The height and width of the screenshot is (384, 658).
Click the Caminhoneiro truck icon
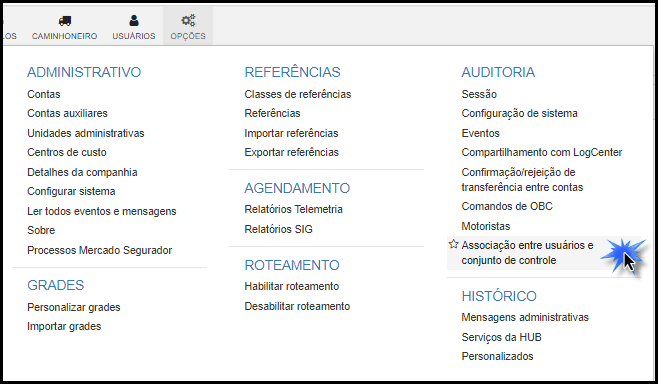(x=65, y=20)
